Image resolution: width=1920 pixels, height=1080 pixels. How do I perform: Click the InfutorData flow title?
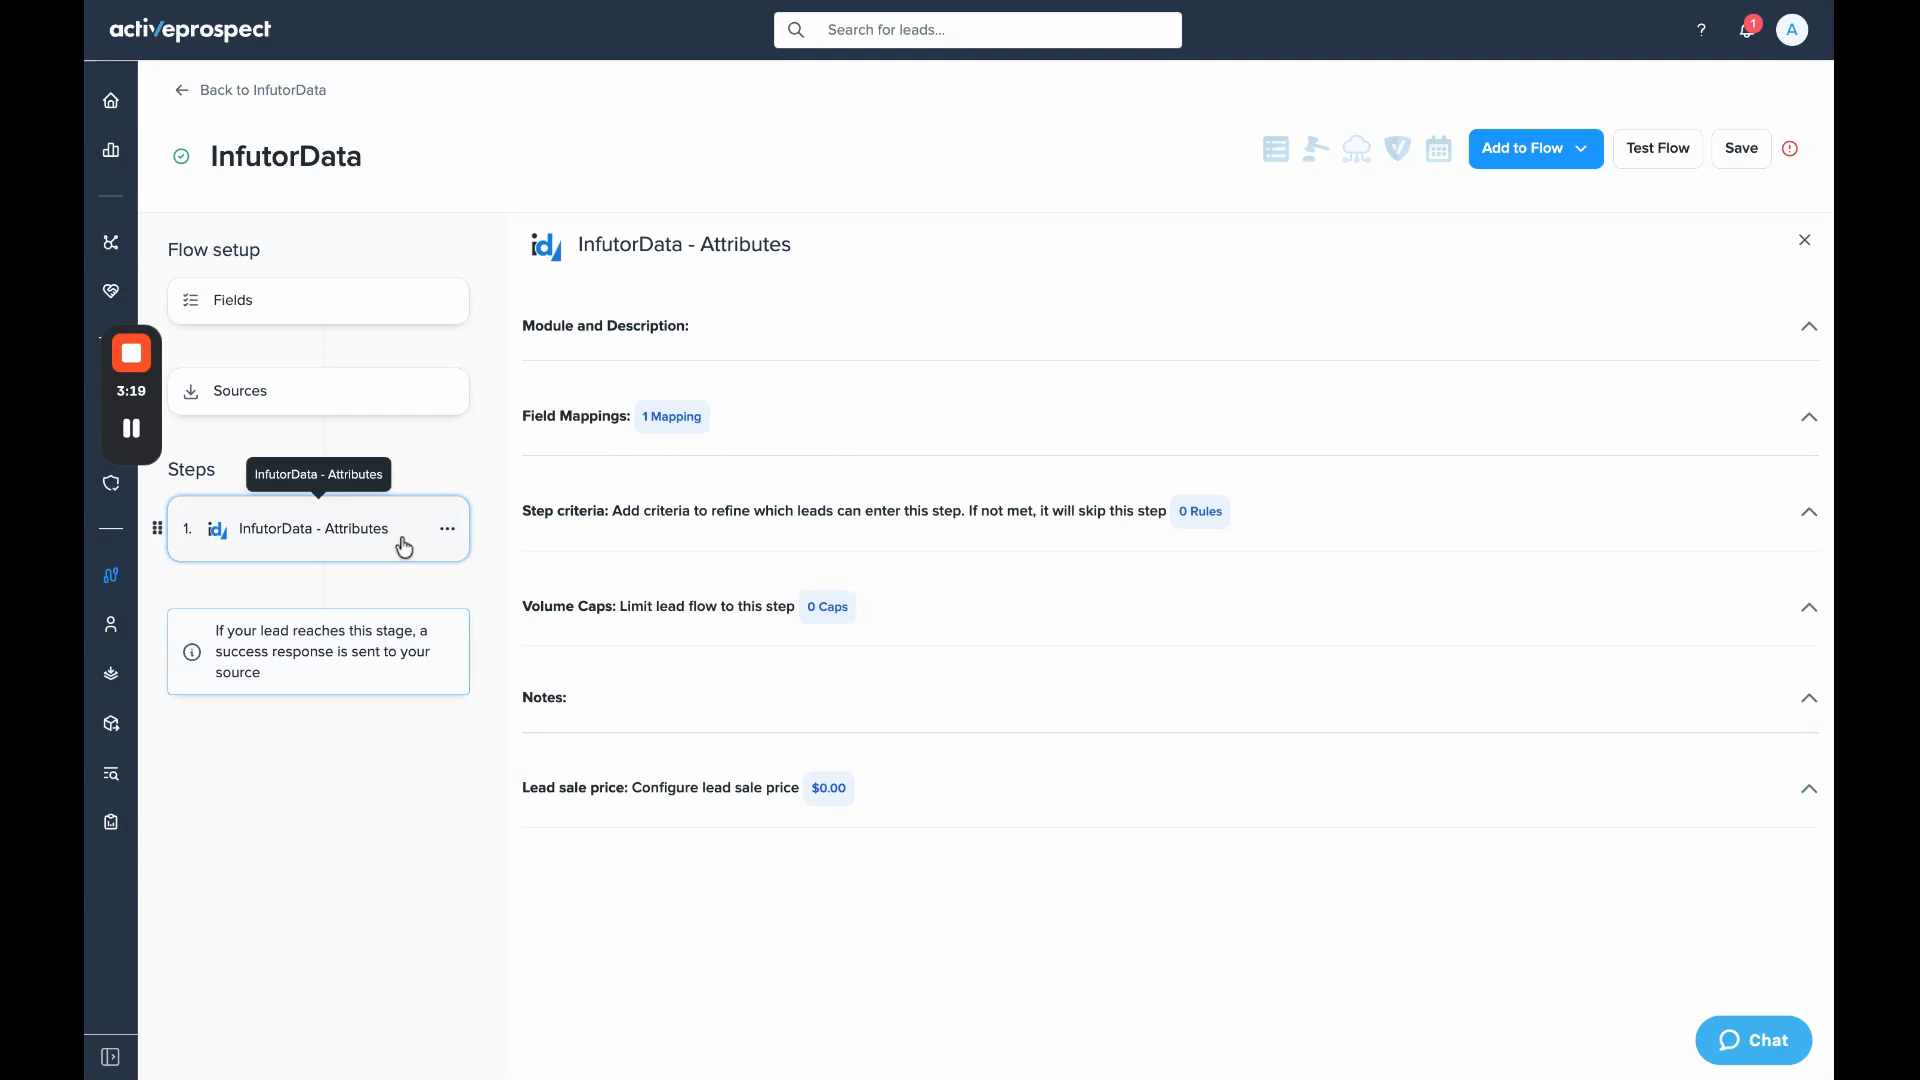coord(286,156)
